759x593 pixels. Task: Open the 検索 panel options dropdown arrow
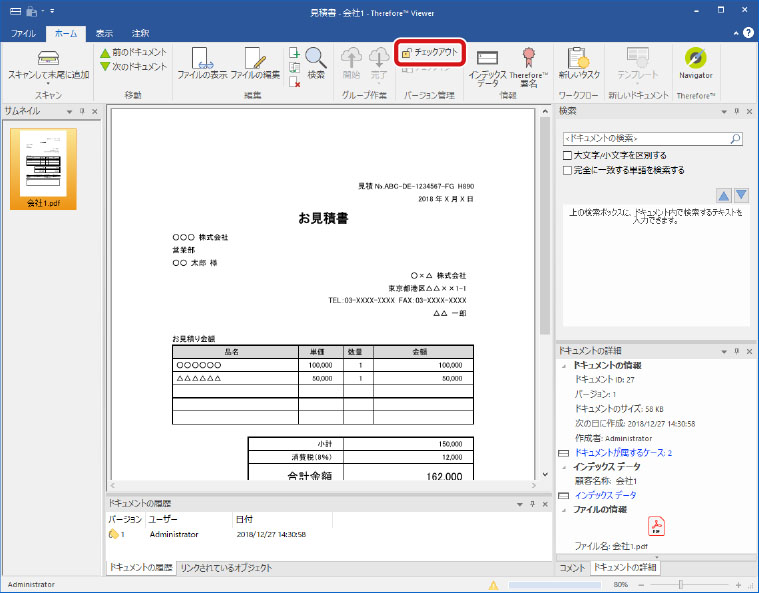723,111
